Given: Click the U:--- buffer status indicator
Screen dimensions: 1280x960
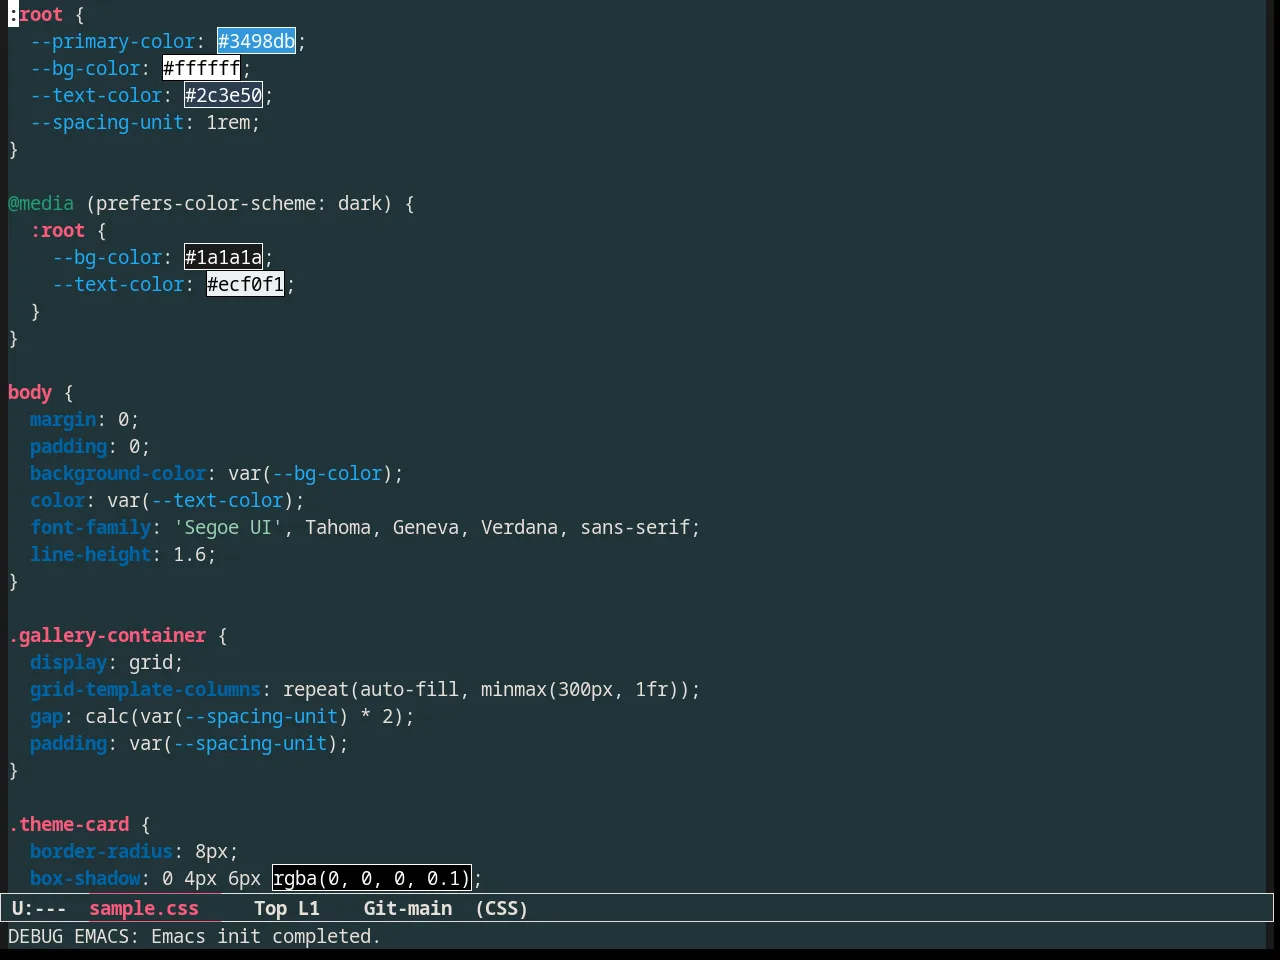Looking at the screenshot, I should tap(39, 908).
